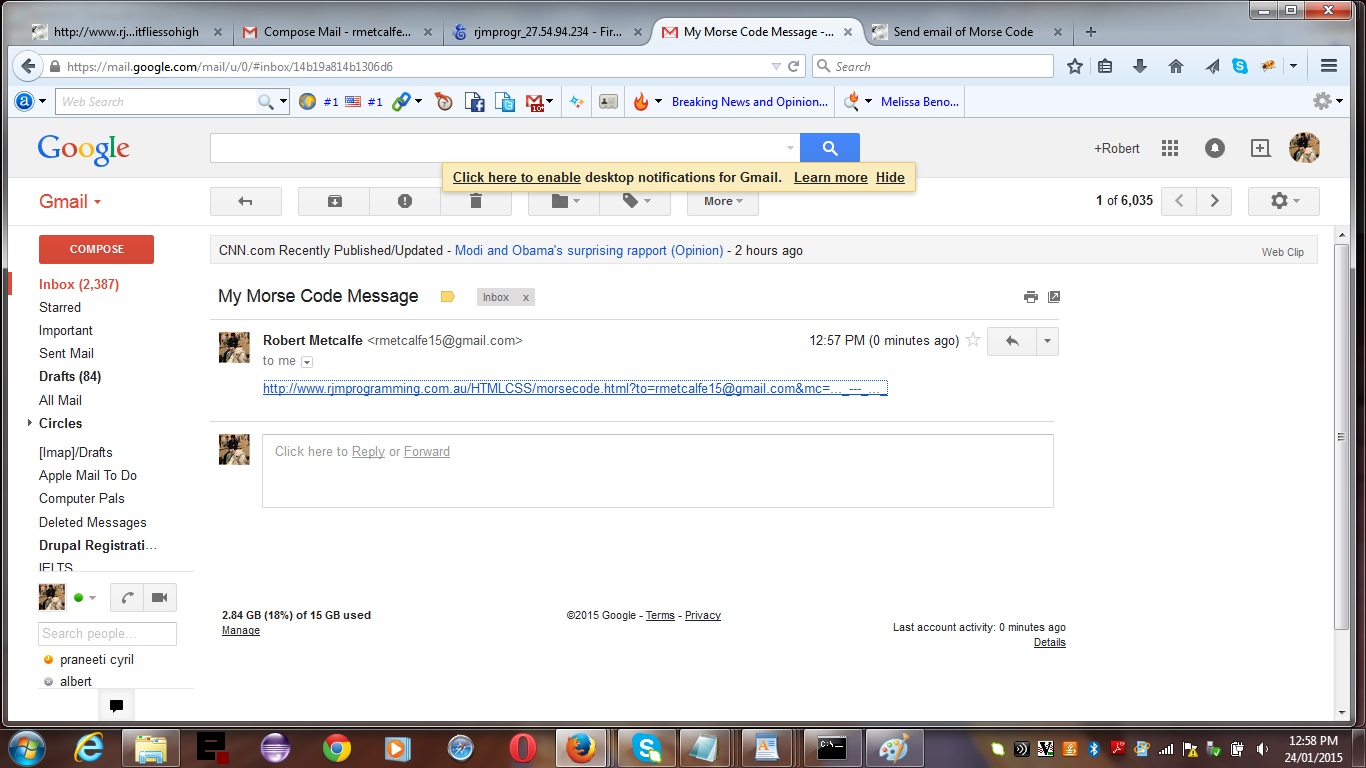Click the Back to Inbox arrow button
Viewport: 1366px width, 768px height.
tap(246, 201)
